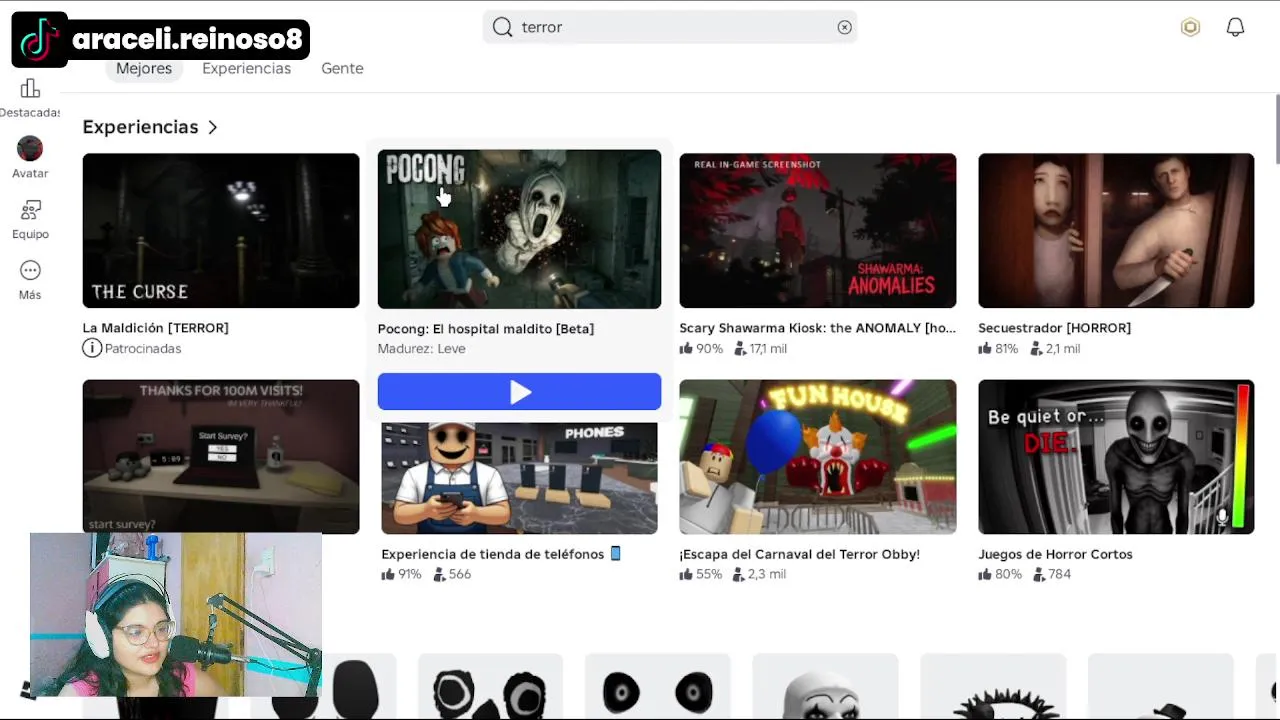Viewport: 1280px width, 720px height.
Task: Click title La Maldición [TERROR]
Action: click(155, 328)
